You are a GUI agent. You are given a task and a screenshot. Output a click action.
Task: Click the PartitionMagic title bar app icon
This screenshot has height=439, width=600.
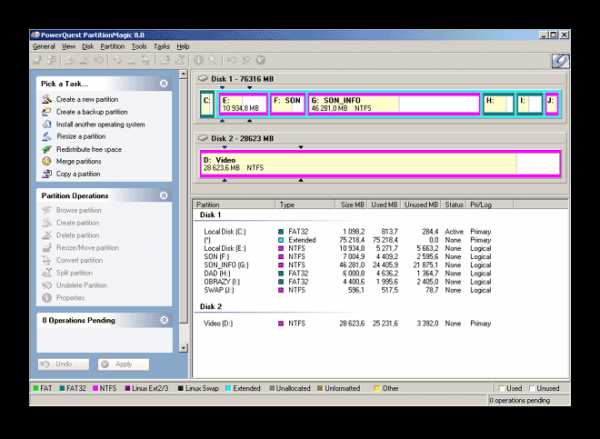pos(36,35)
